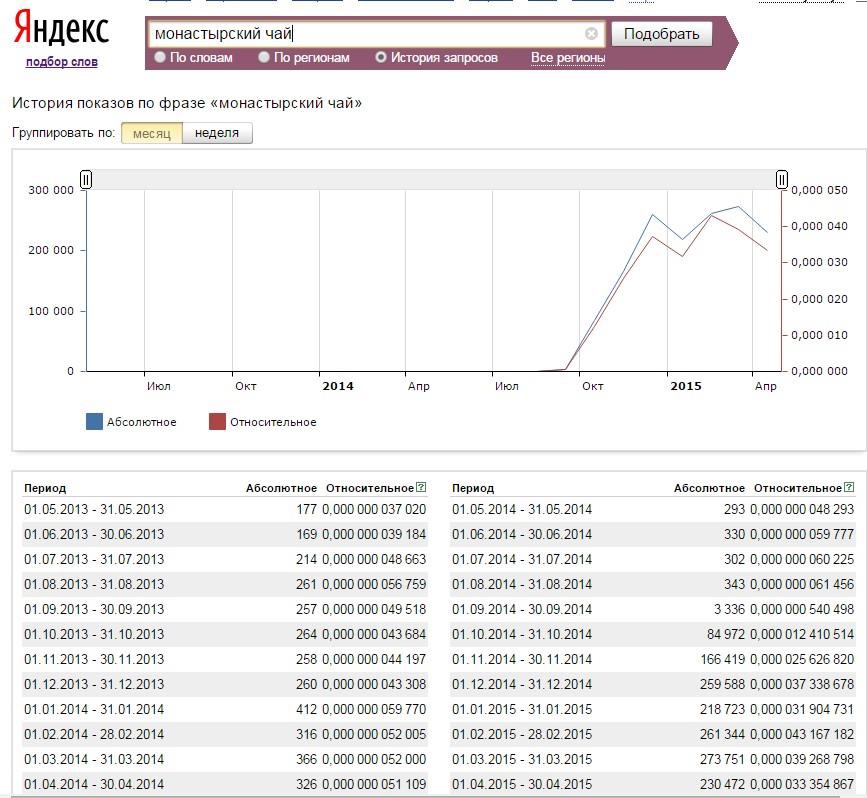Click the relative value 0,000 000 037 020

pyautogui.click(x=374, y=509)
